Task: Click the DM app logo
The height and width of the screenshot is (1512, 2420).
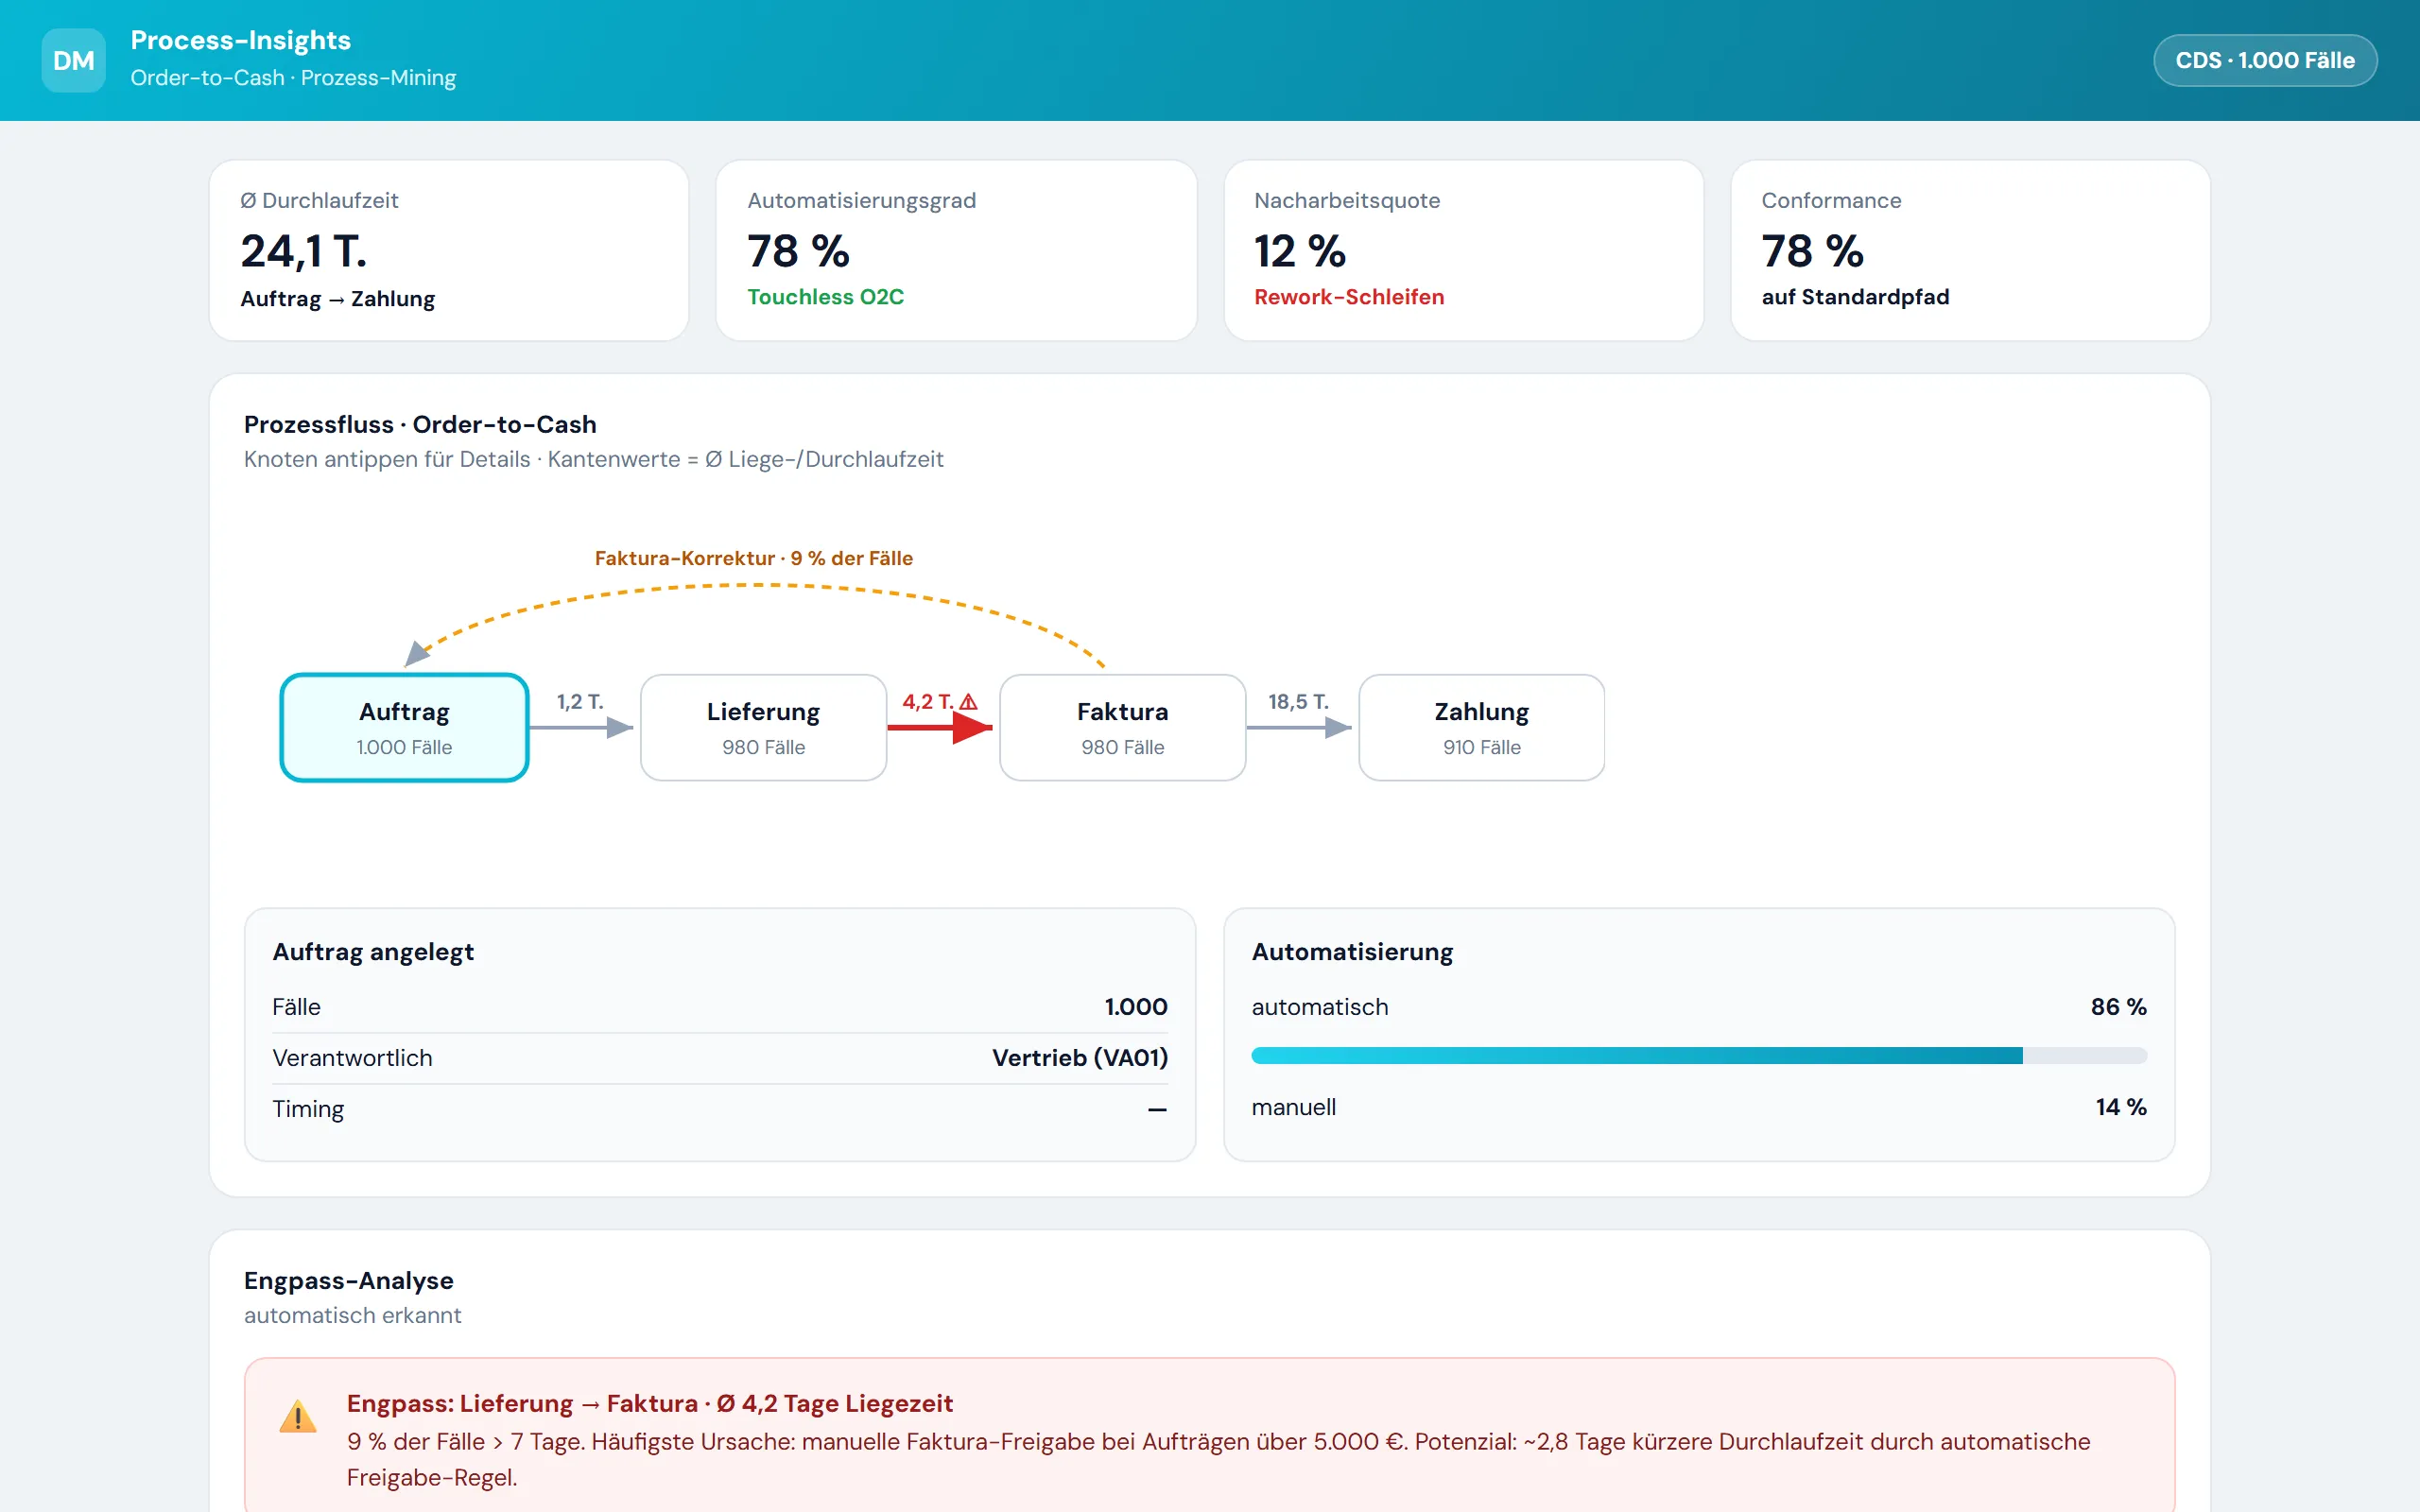Action: pyautogui.click(x=73, y=61)
